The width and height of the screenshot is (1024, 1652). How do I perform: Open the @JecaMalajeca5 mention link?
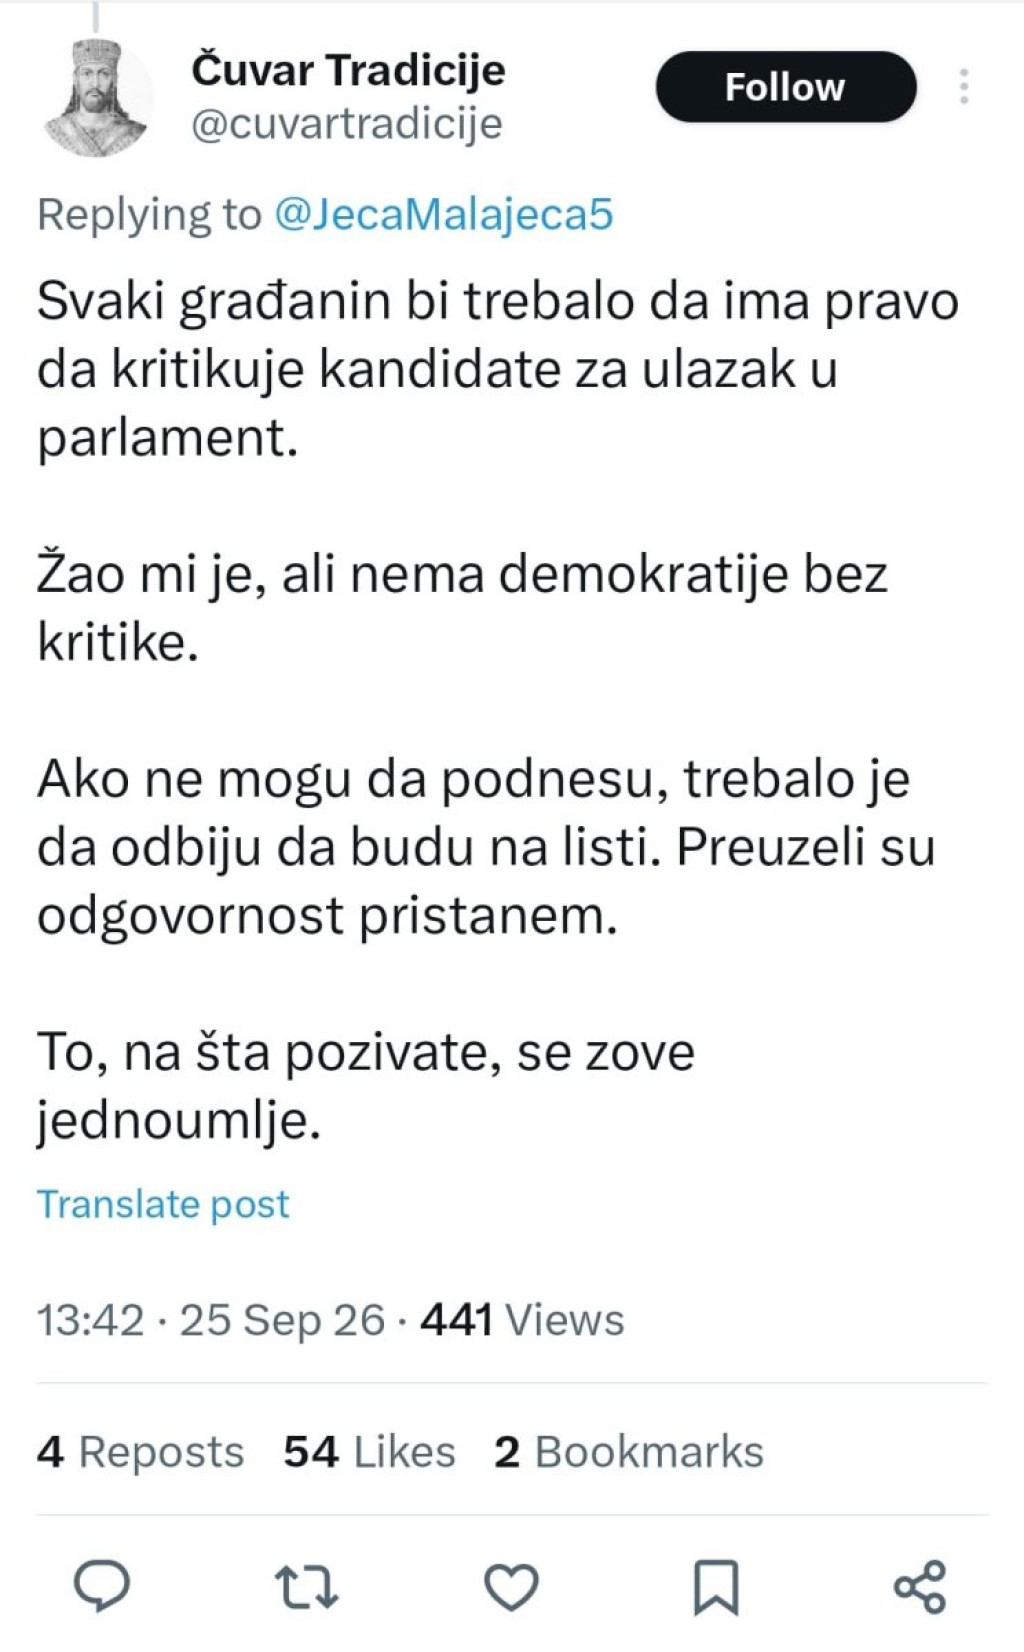[x=443, y=215]
